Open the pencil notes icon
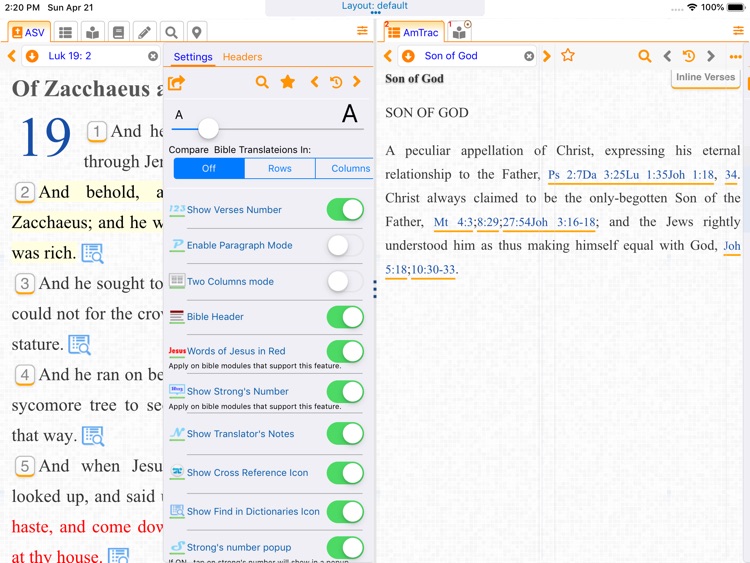750x563 pixels. [x=144, y=33]
